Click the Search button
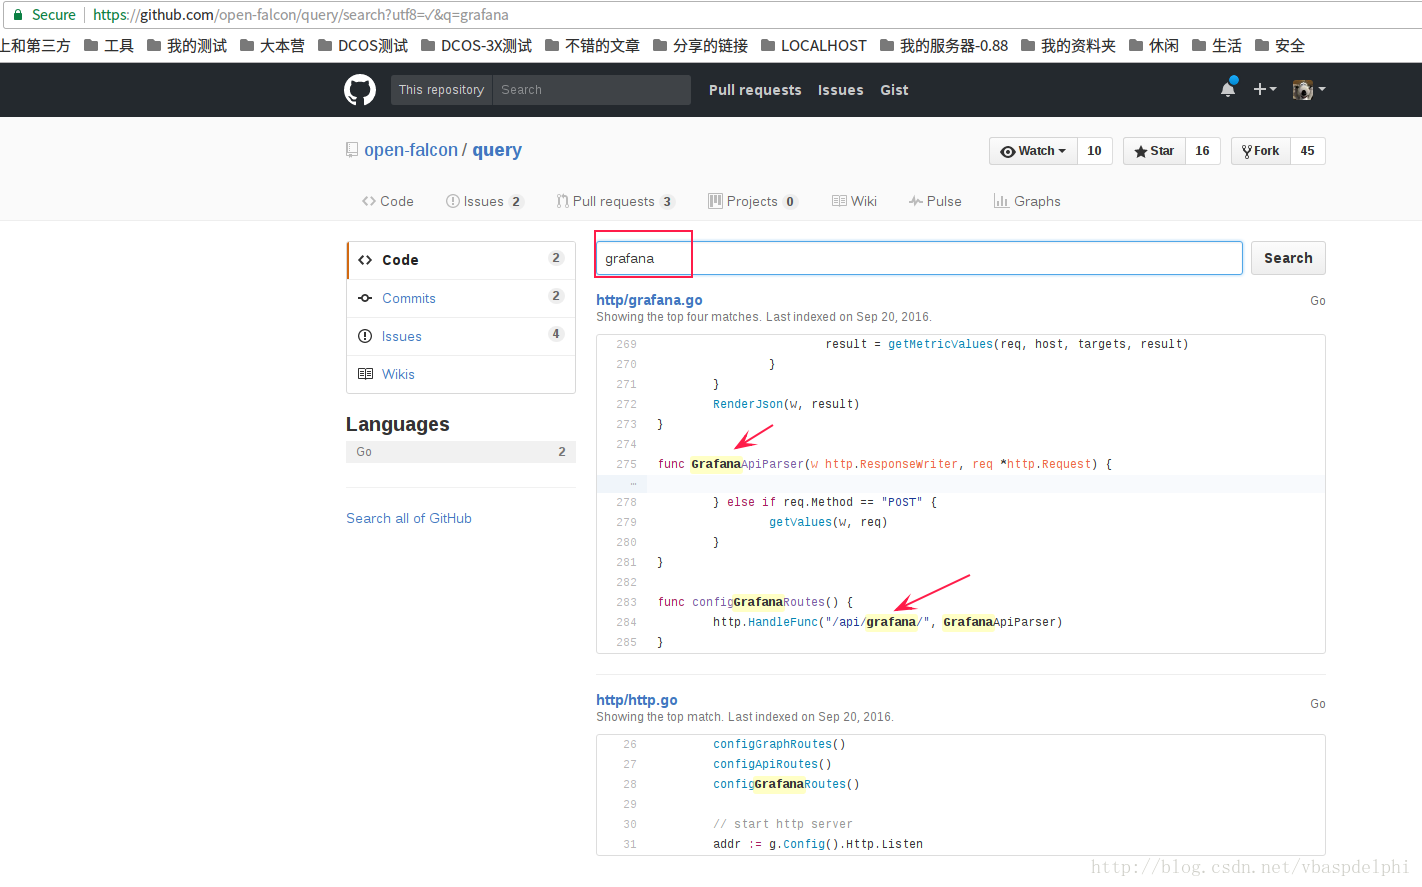 pos(1288,258)
